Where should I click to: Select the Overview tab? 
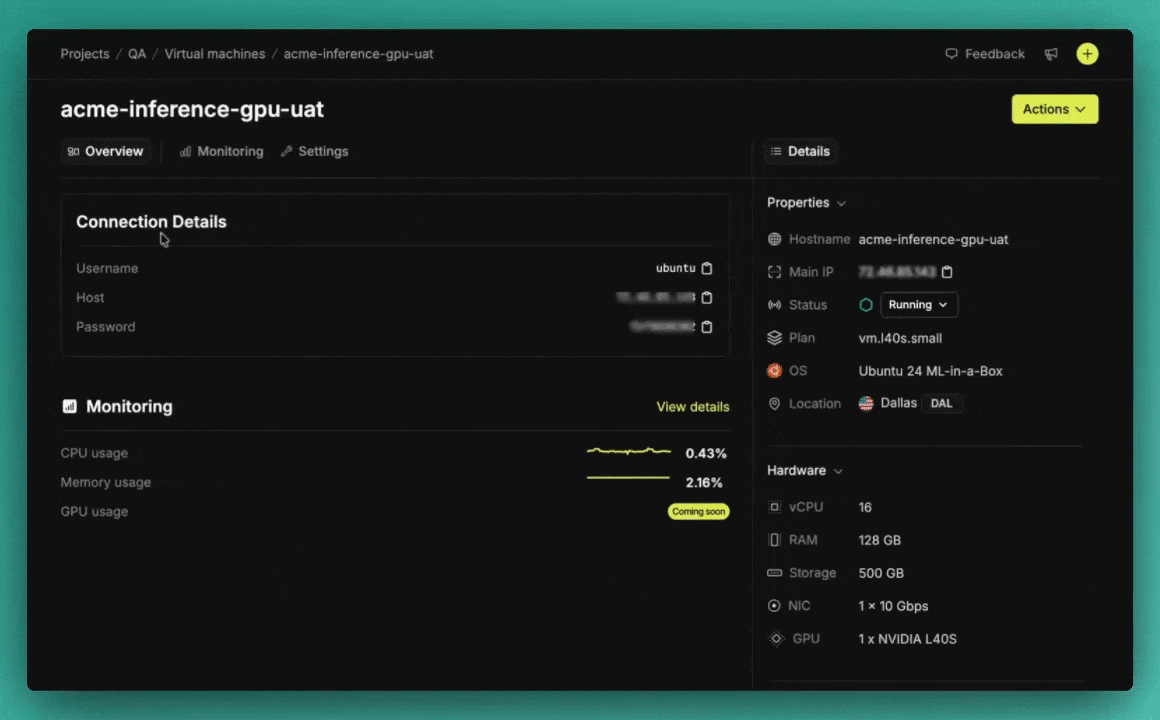click(x=106, y=152)
